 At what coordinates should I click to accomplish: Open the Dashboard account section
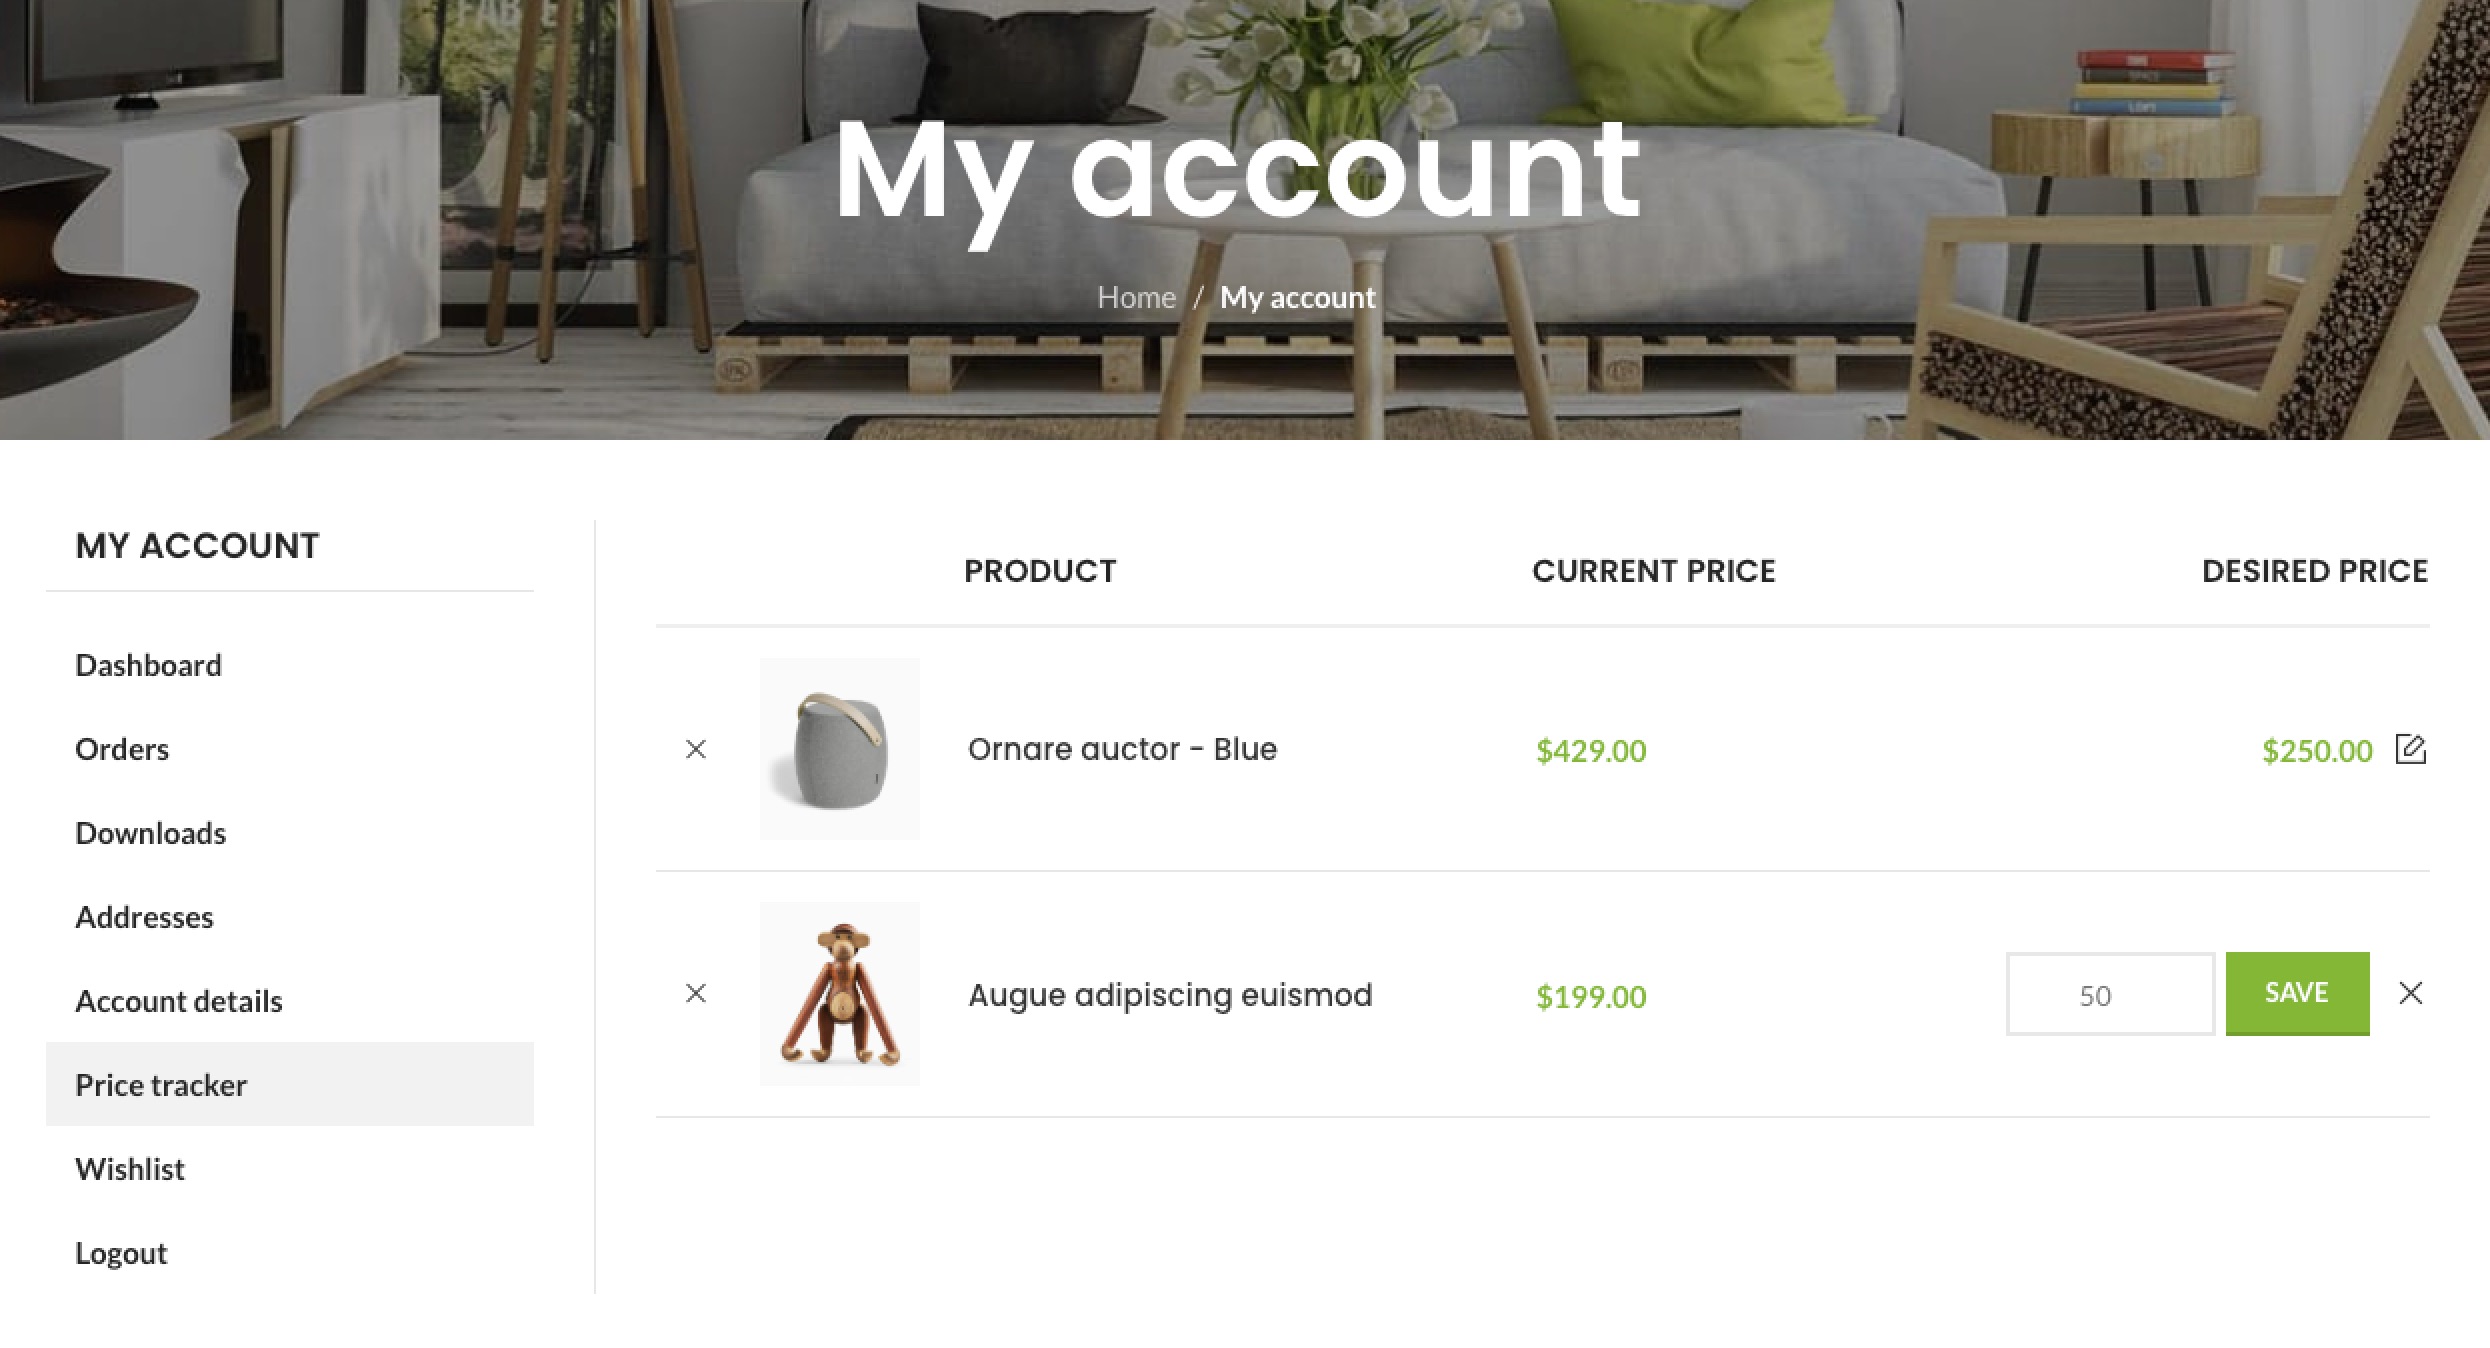tap(149, 666)
